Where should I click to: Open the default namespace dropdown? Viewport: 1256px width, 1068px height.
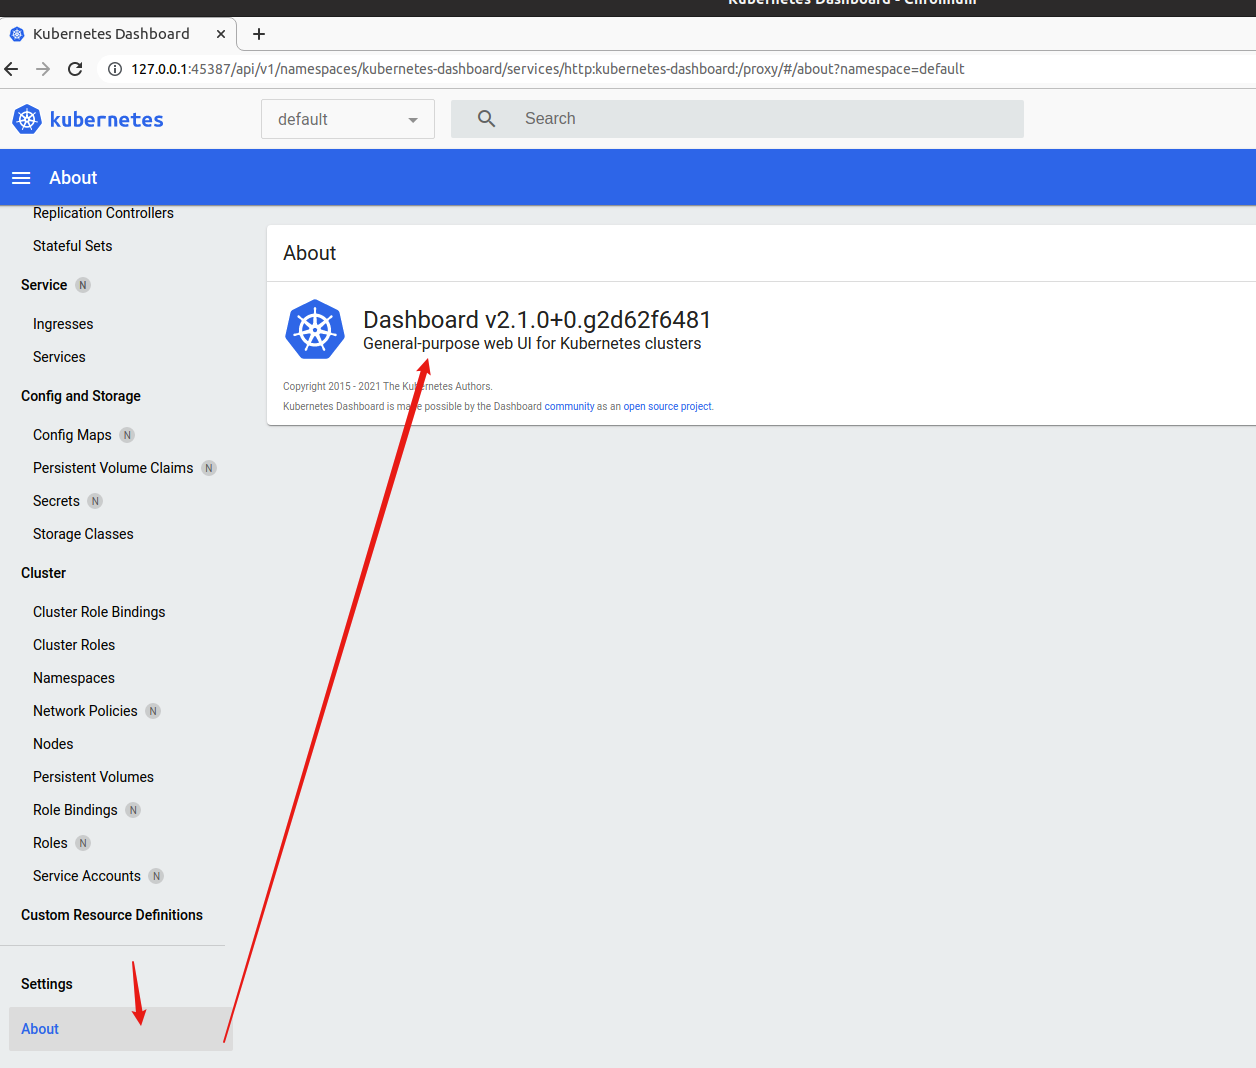[x=348, y=119]
